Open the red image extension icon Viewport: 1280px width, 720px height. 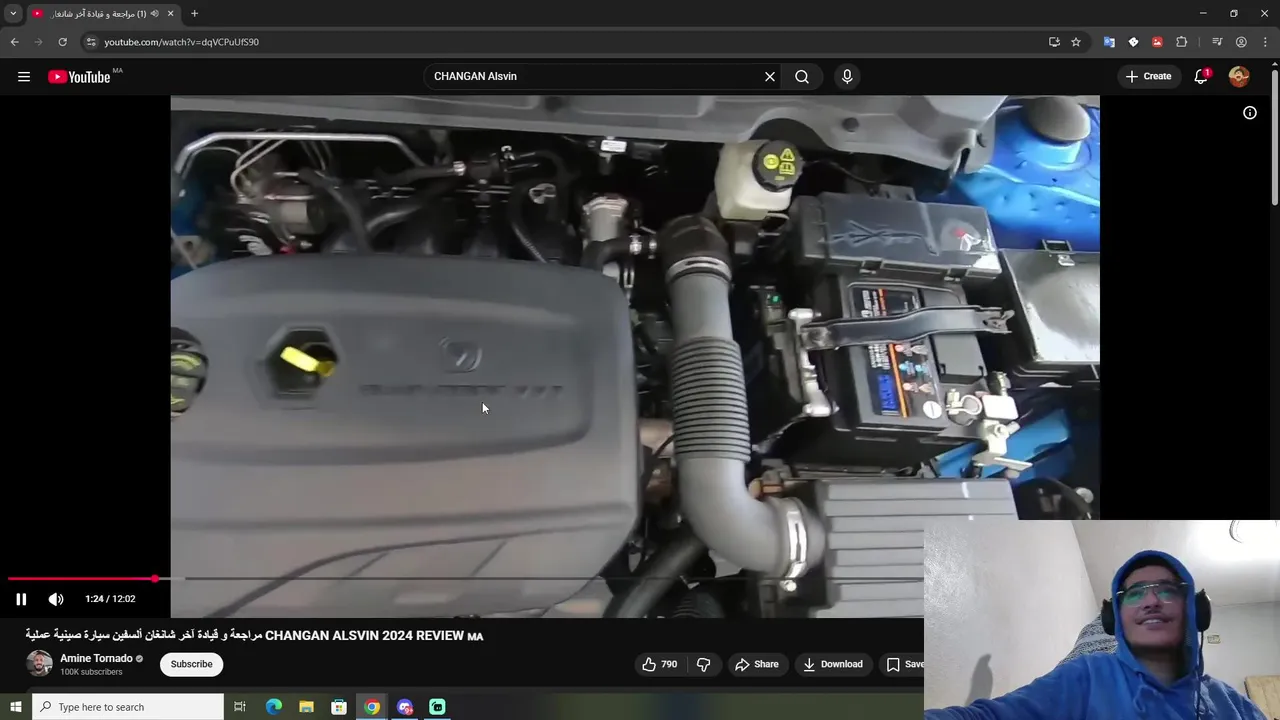[x=1157, y=42]
